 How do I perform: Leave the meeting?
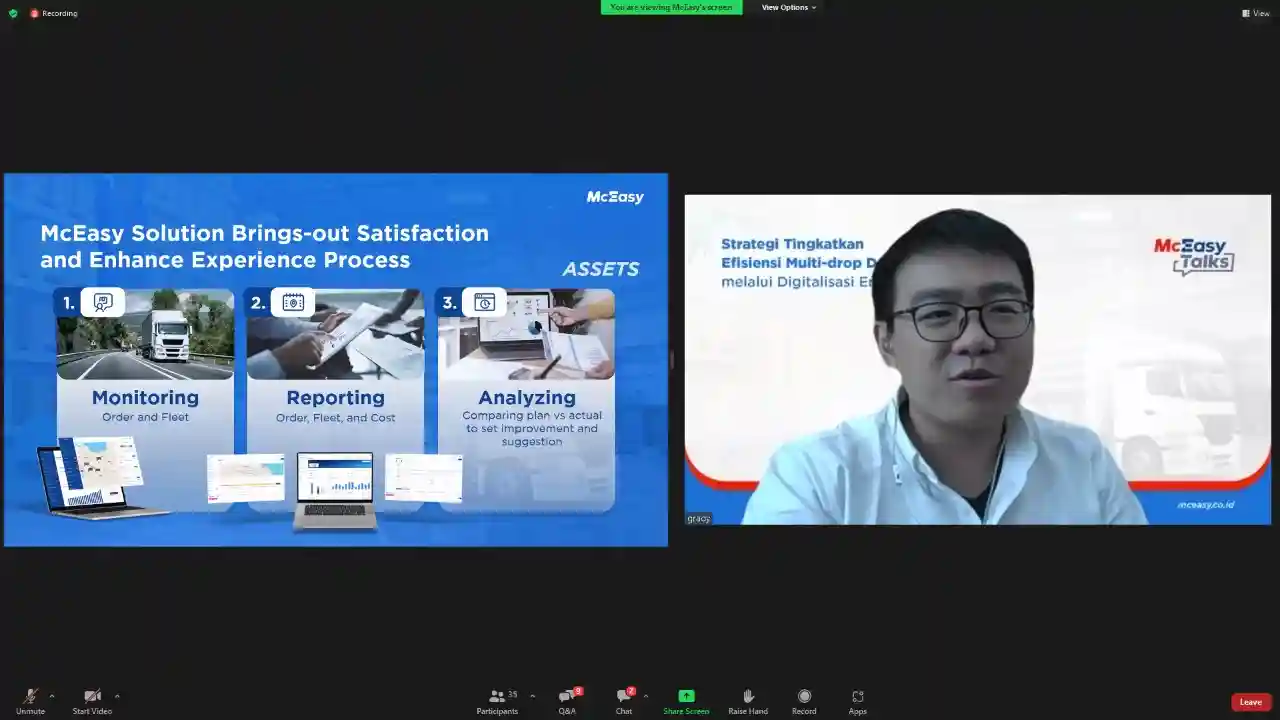pyautogui.click(x=1251, y=702)
